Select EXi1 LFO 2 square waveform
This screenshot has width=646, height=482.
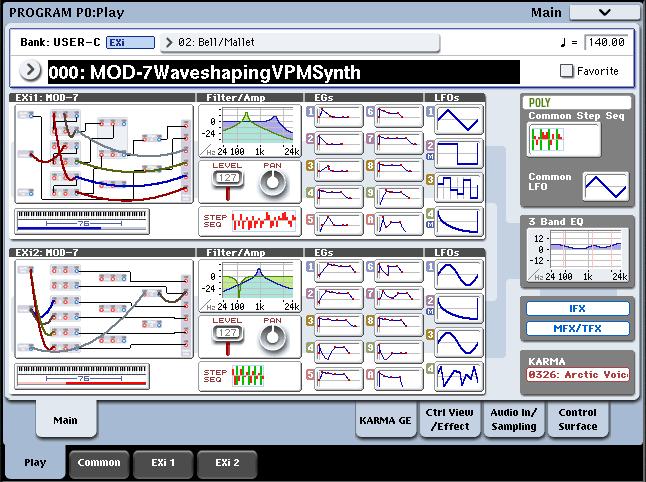pyautogui.click(x=459, y=153)
